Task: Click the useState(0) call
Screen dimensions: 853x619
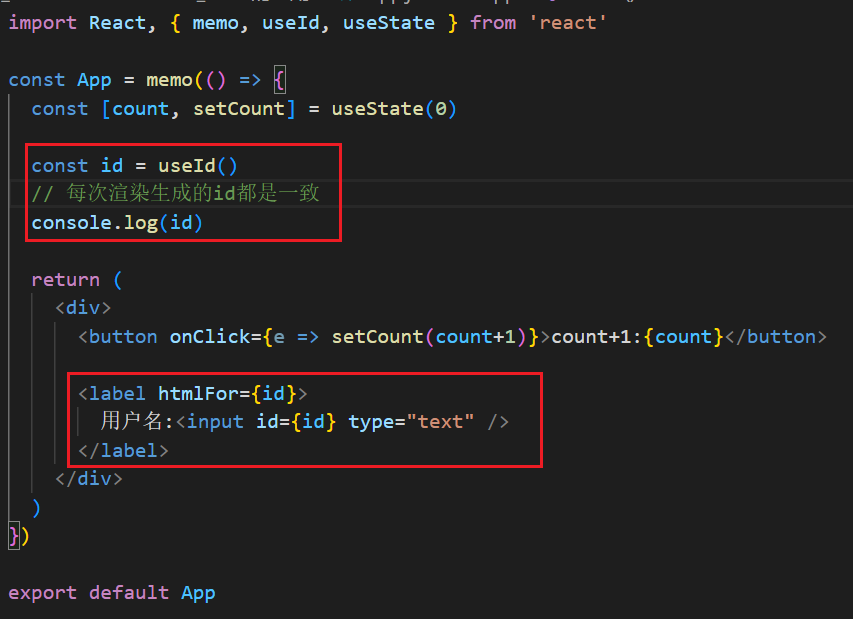Action: coord(394,109)
